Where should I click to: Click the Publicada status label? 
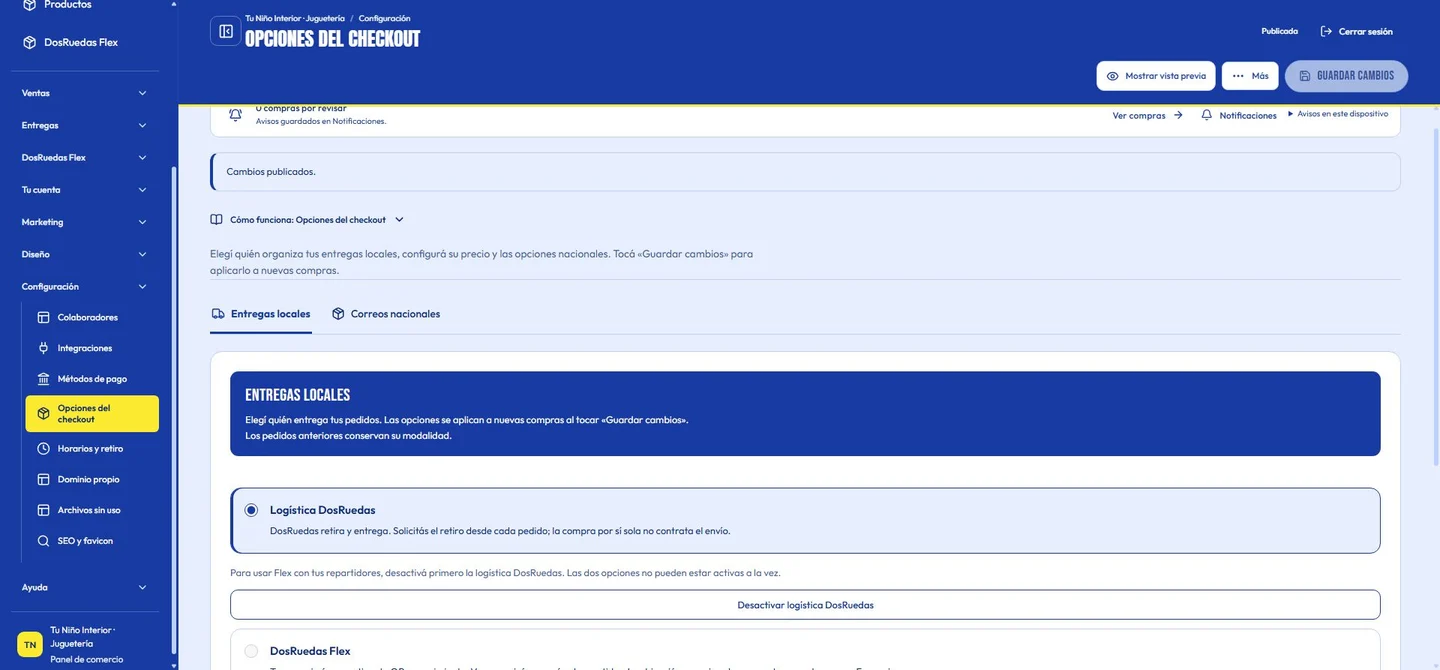tap(1279, 31)
